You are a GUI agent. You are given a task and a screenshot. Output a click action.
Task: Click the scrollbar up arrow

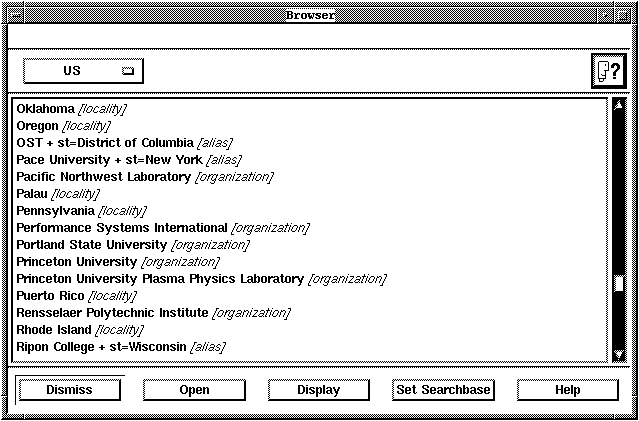(619, 104)
